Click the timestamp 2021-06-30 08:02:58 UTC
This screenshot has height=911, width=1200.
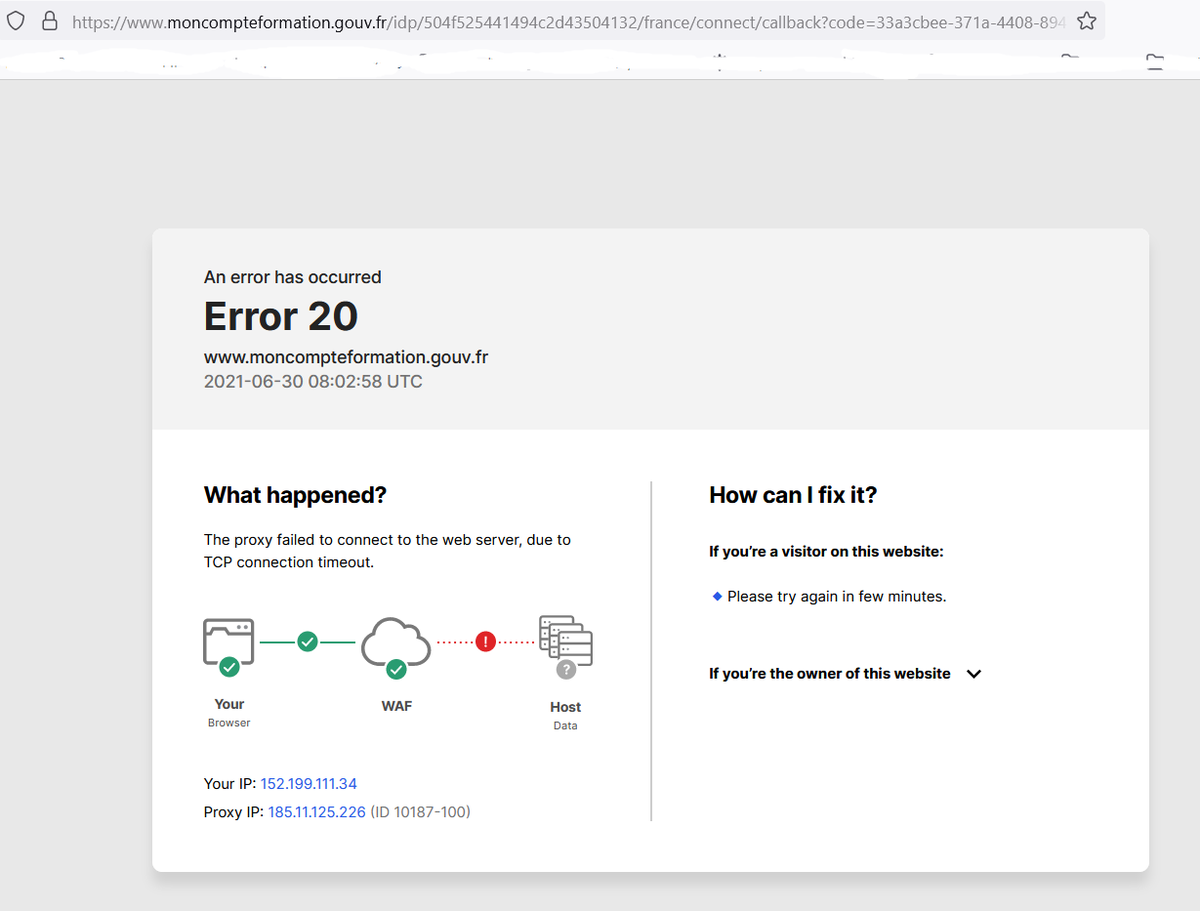tap(313, 382)
